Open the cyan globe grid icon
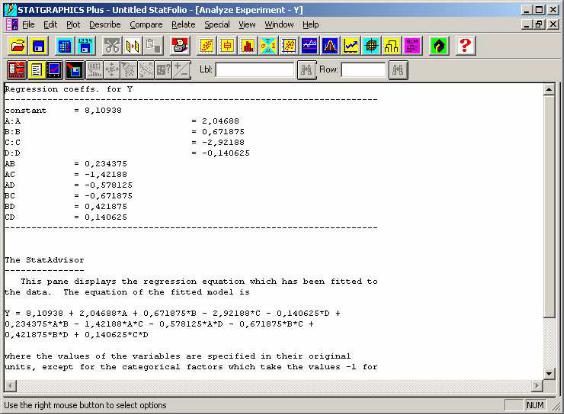564x414 pixels. 371,46
